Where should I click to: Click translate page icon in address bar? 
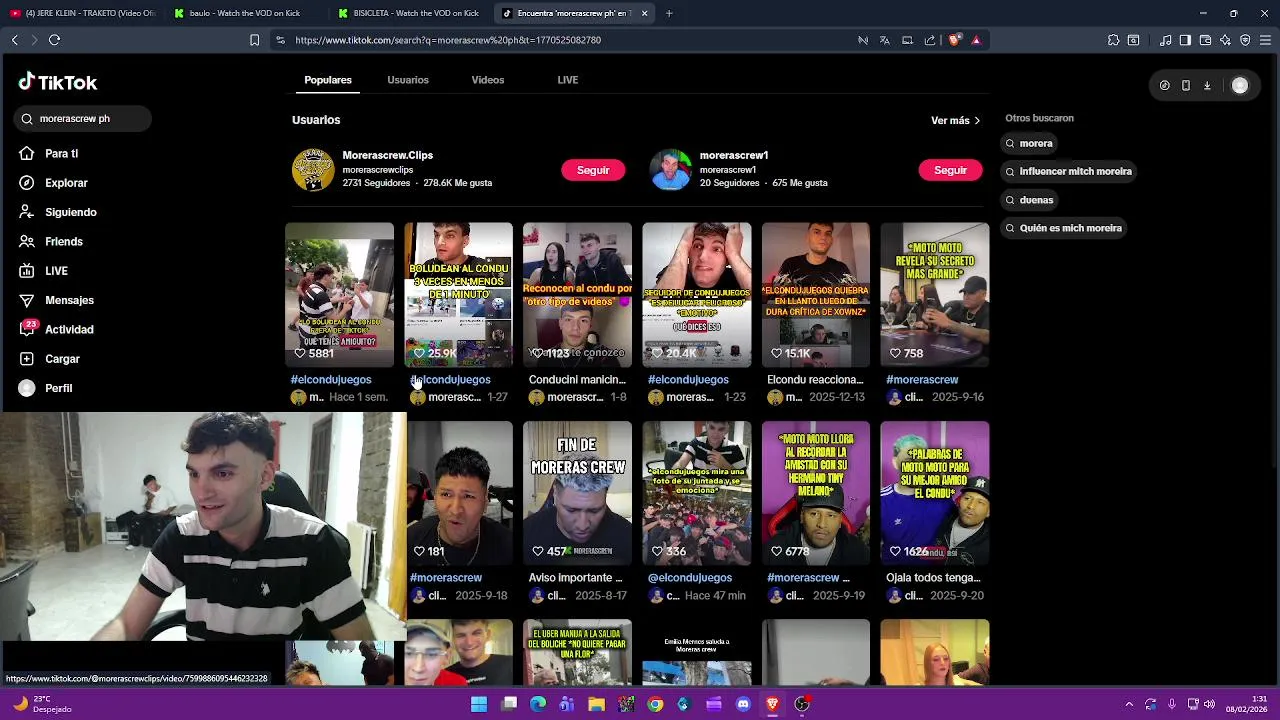tap(885, 40)
